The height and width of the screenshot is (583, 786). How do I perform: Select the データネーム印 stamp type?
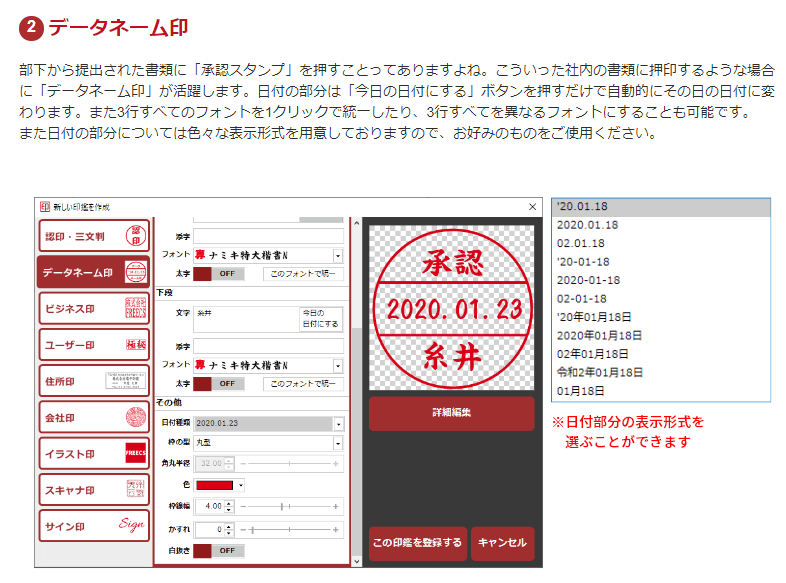[93, 272]
